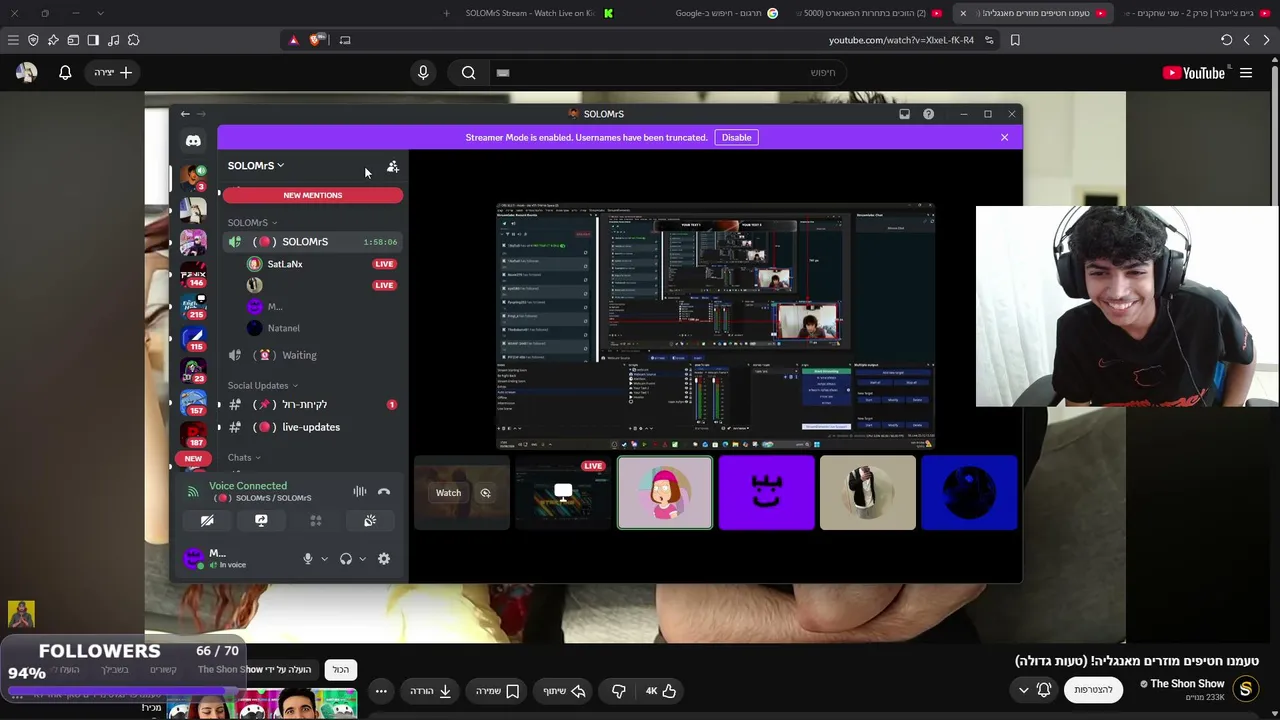This screenshot has height=720, width=1280.
Task: Invite members icon next to SOLOMrS header
Action: tap(393, 166)
